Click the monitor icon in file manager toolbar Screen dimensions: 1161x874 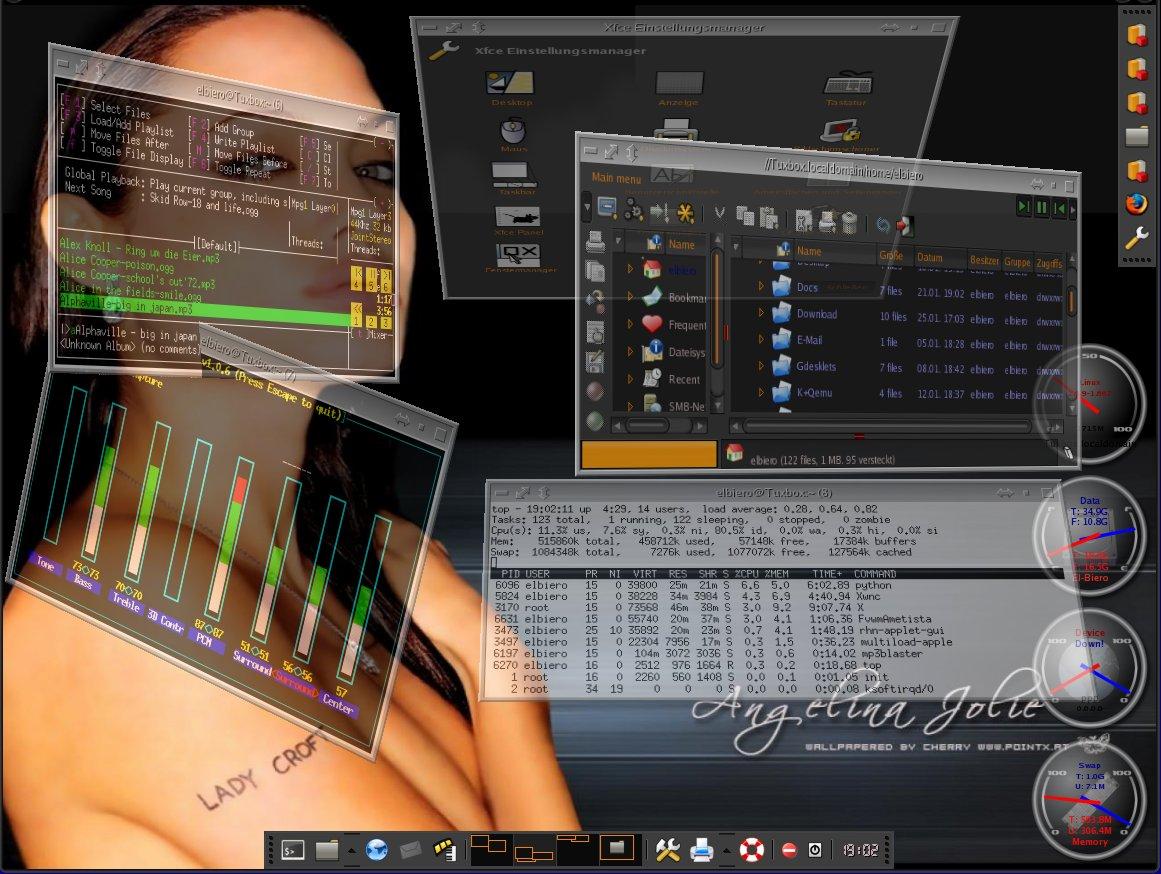607,208
